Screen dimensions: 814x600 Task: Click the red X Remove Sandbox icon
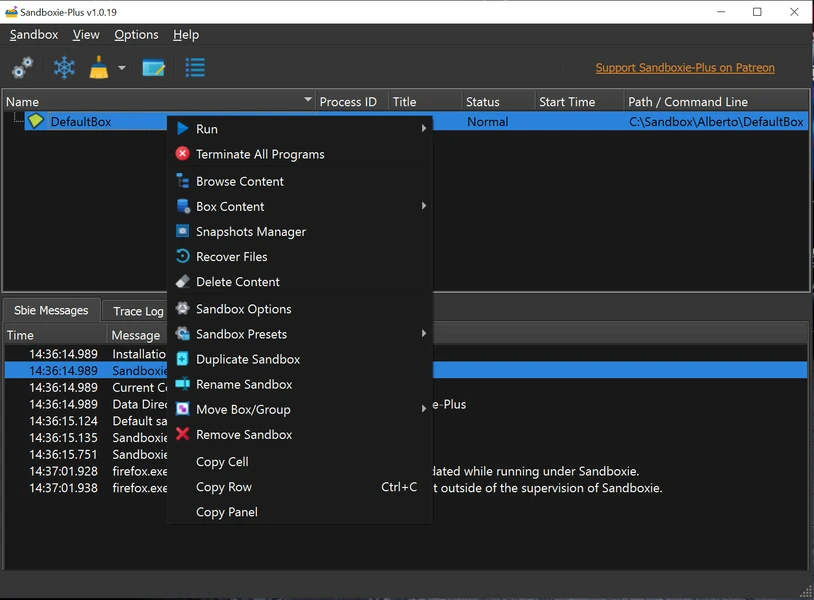[182, 434]
